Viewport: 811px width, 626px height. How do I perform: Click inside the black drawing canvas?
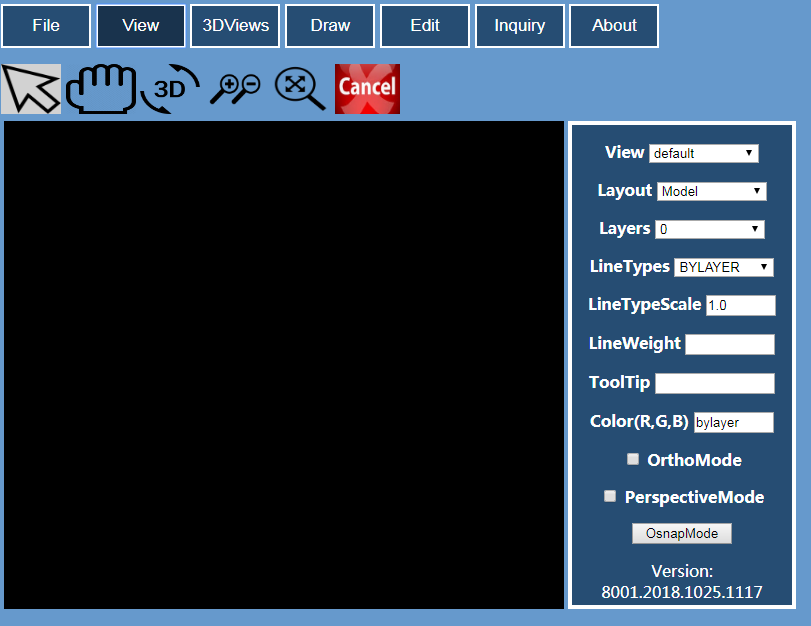[x=284, y=365]
